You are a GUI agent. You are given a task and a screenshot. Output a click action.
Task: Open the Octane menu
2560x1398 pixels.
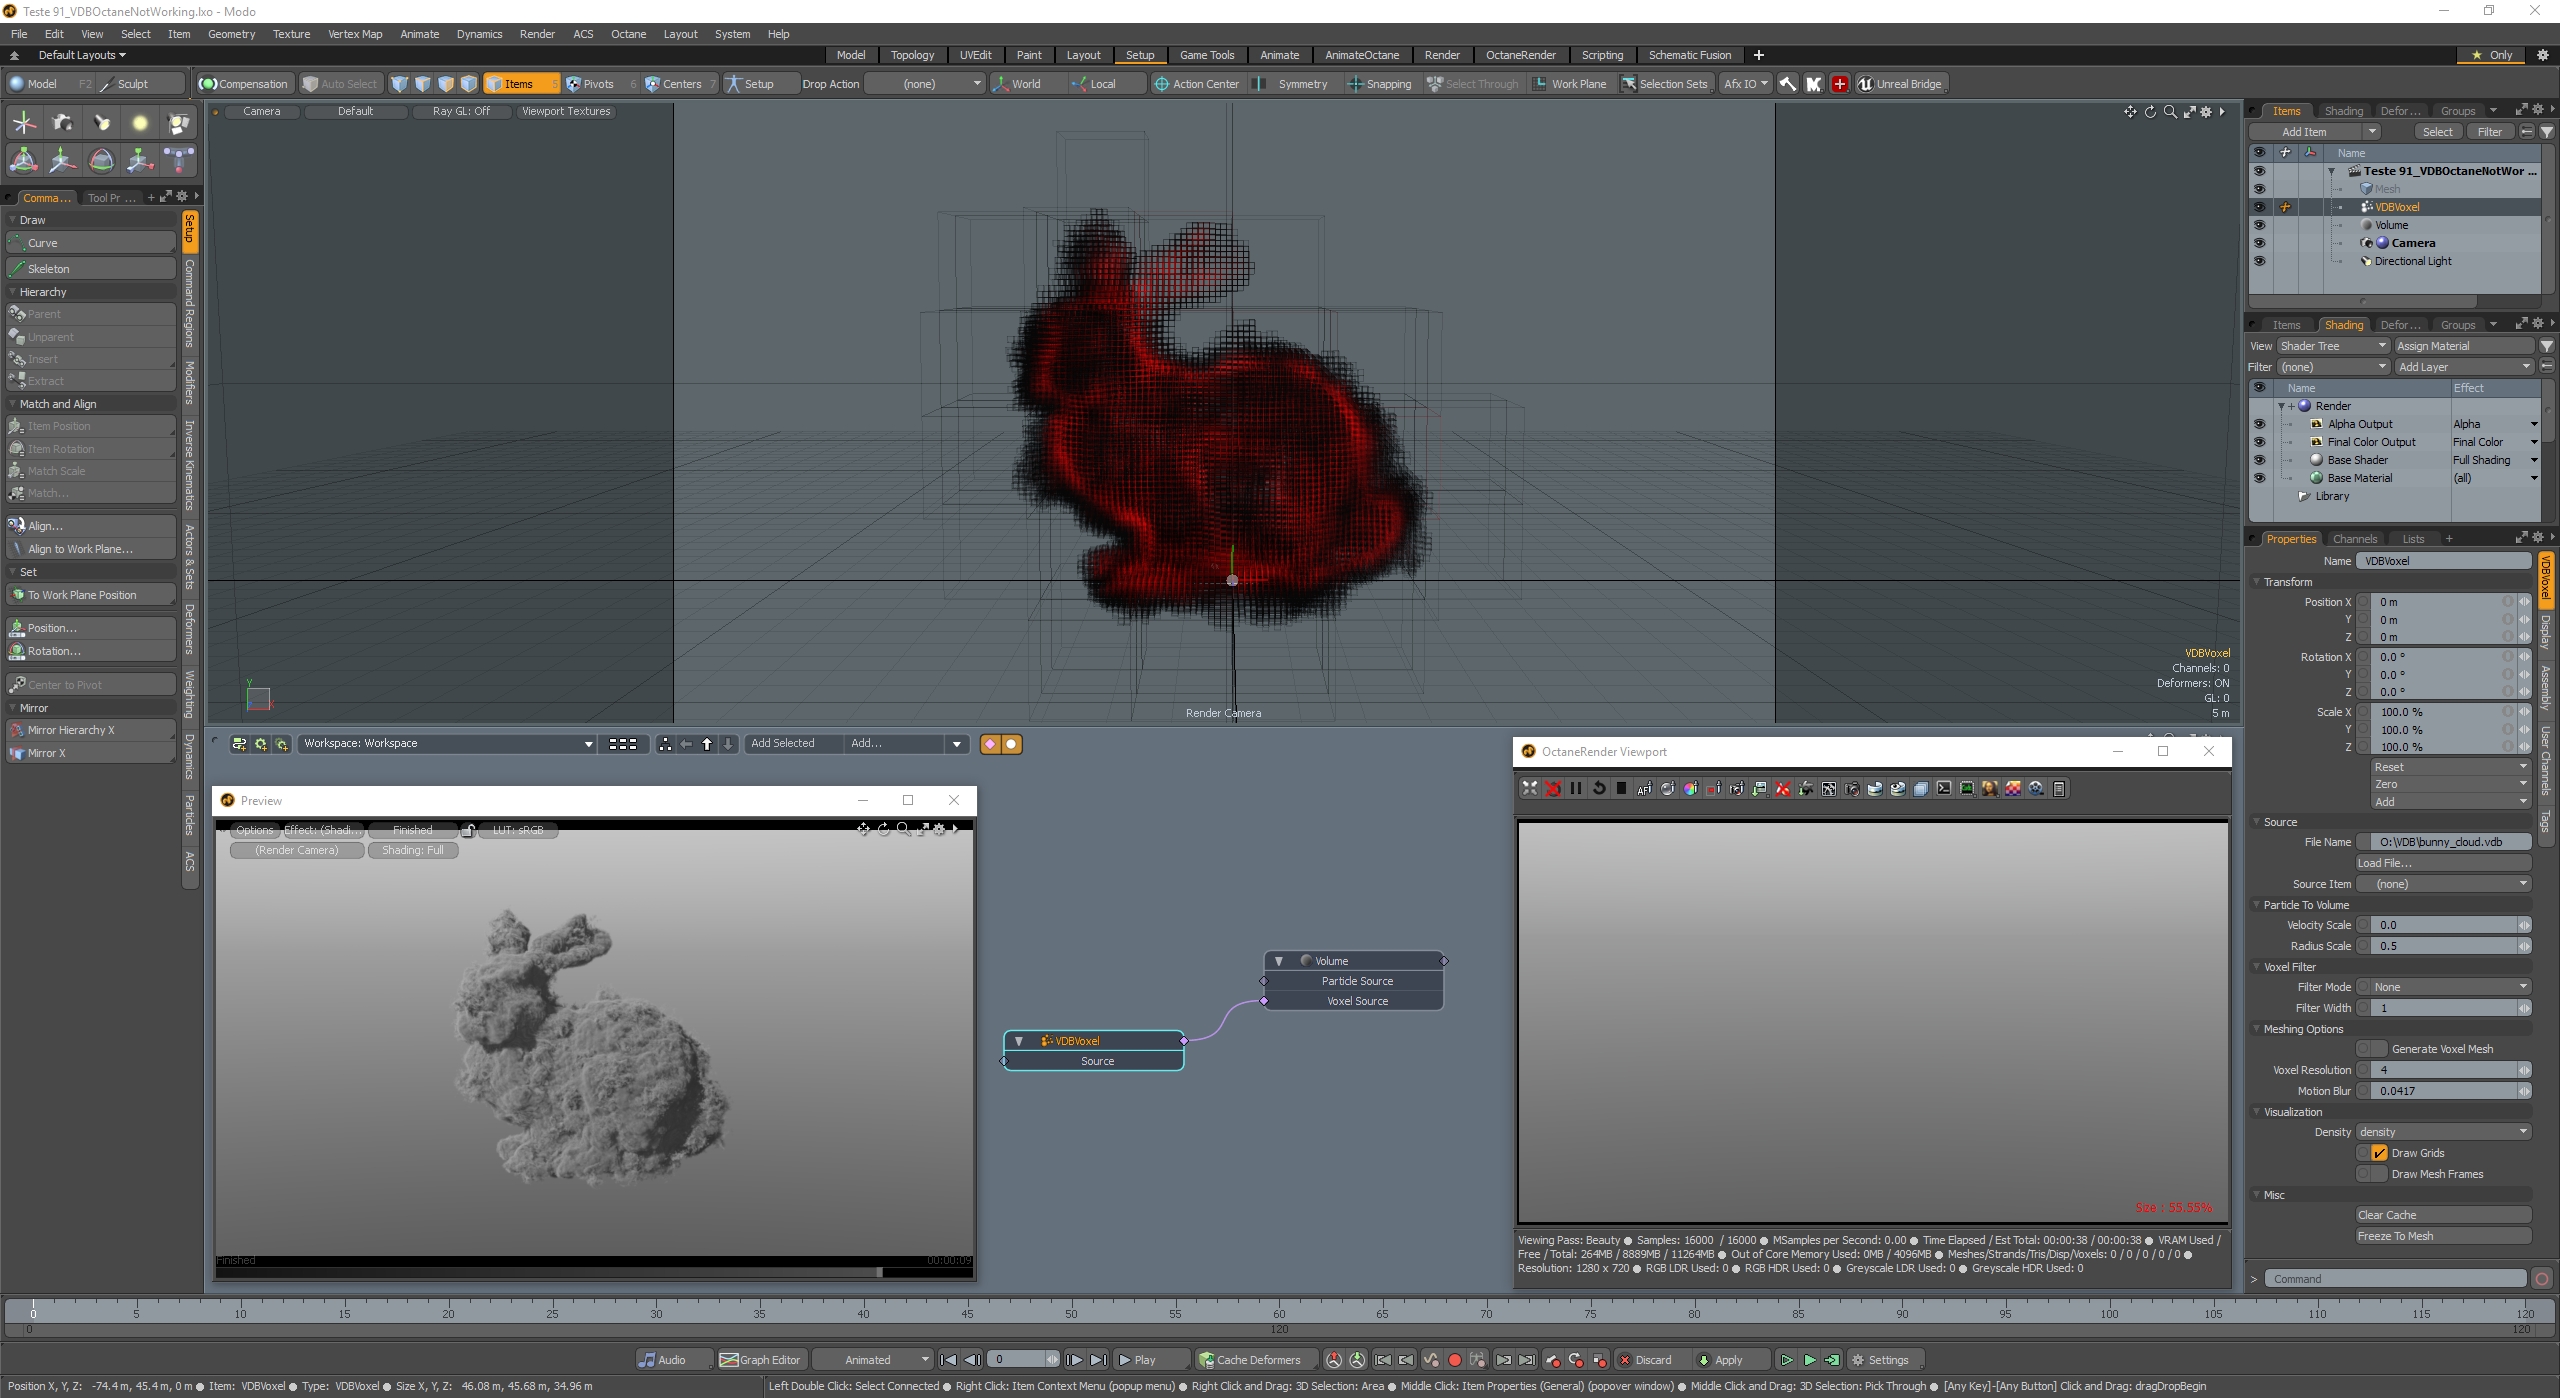(628, 34)
